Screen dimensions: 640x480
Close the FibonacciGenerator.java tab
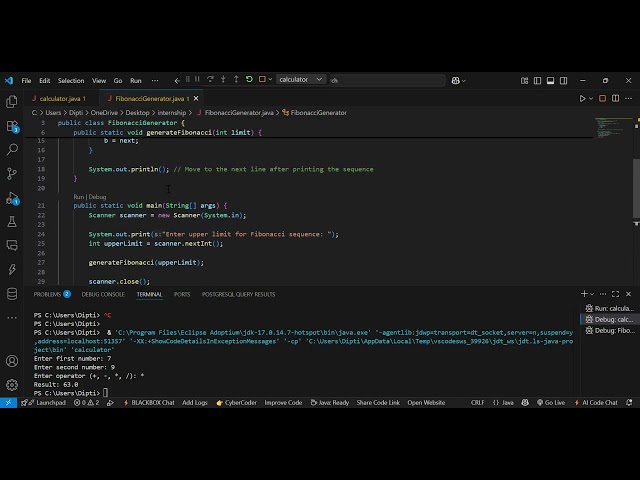point(196,98)
